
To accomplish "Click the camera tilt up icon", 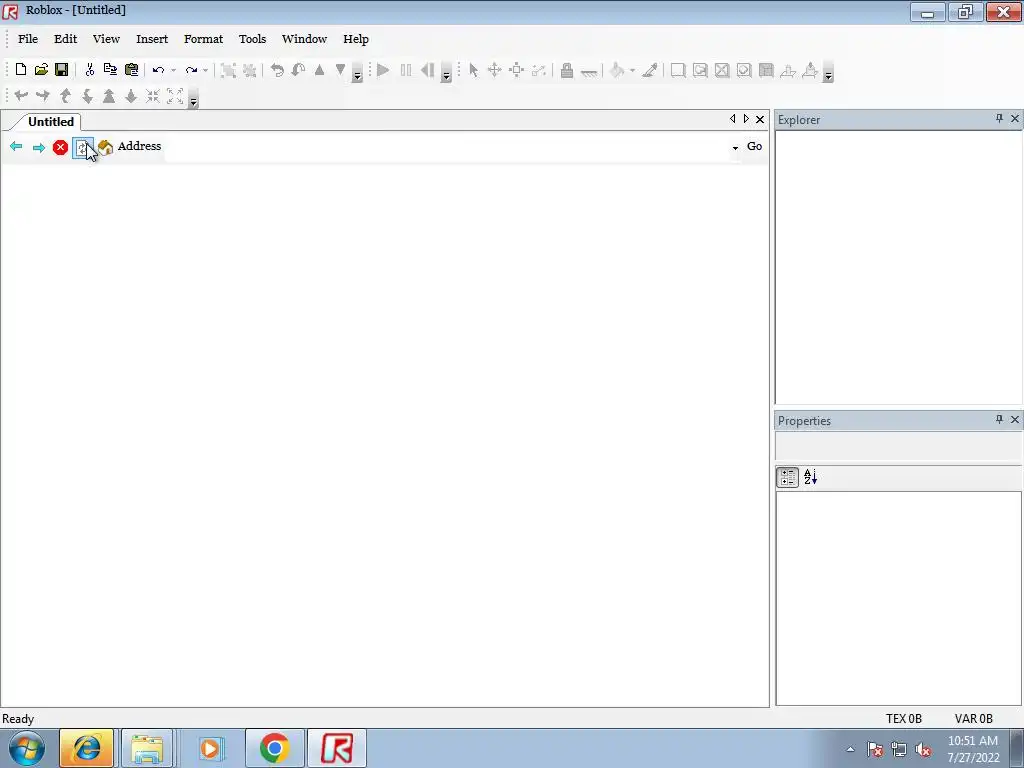I will tap(65, 96).
